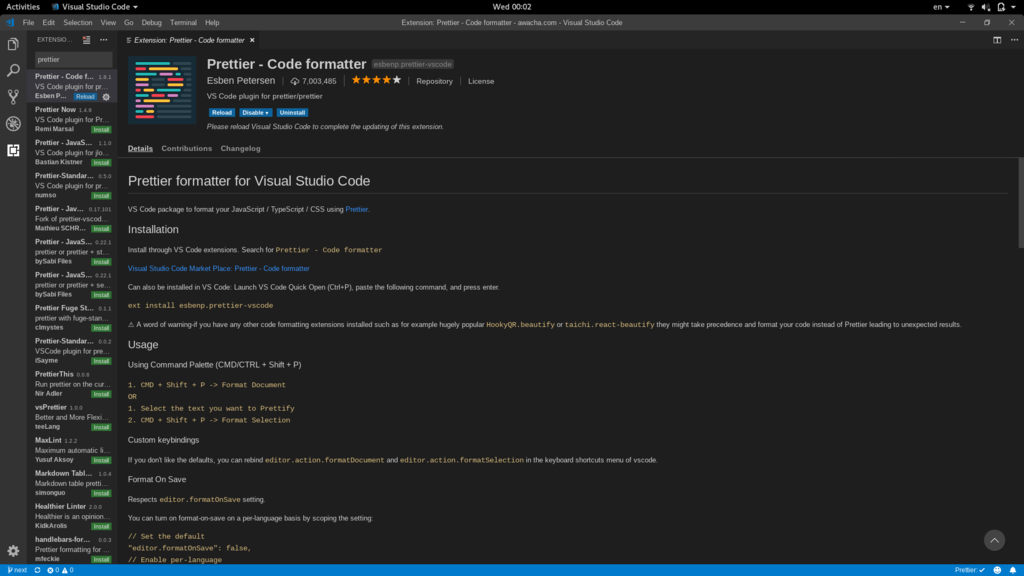Open the Debug view in activity bar
Viewport: 1024px width, 576px height.
[x=13, y=123]
